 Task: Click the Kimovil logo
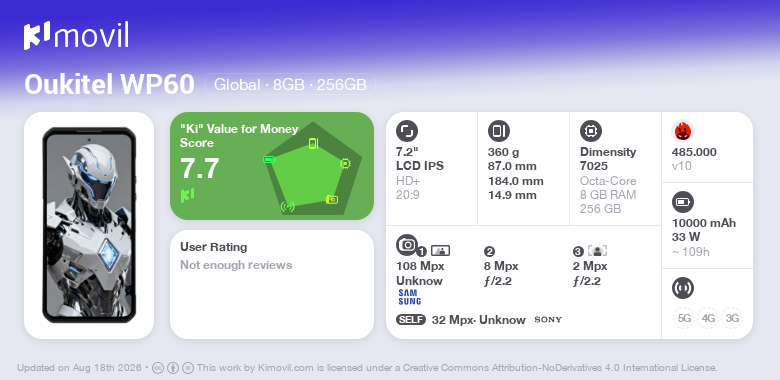tap(76, 36)
